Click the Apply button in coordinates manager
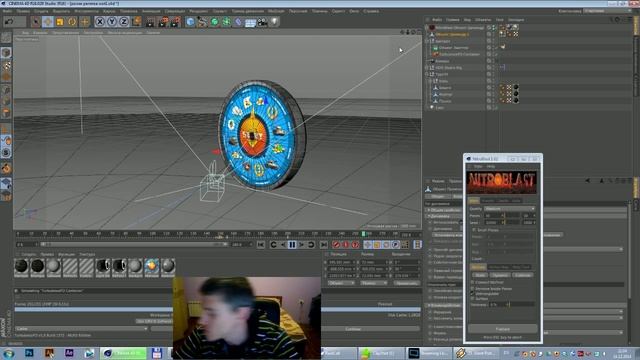Image resolution: width=640 pixels, height=360 pixels. tap(407, 283)
